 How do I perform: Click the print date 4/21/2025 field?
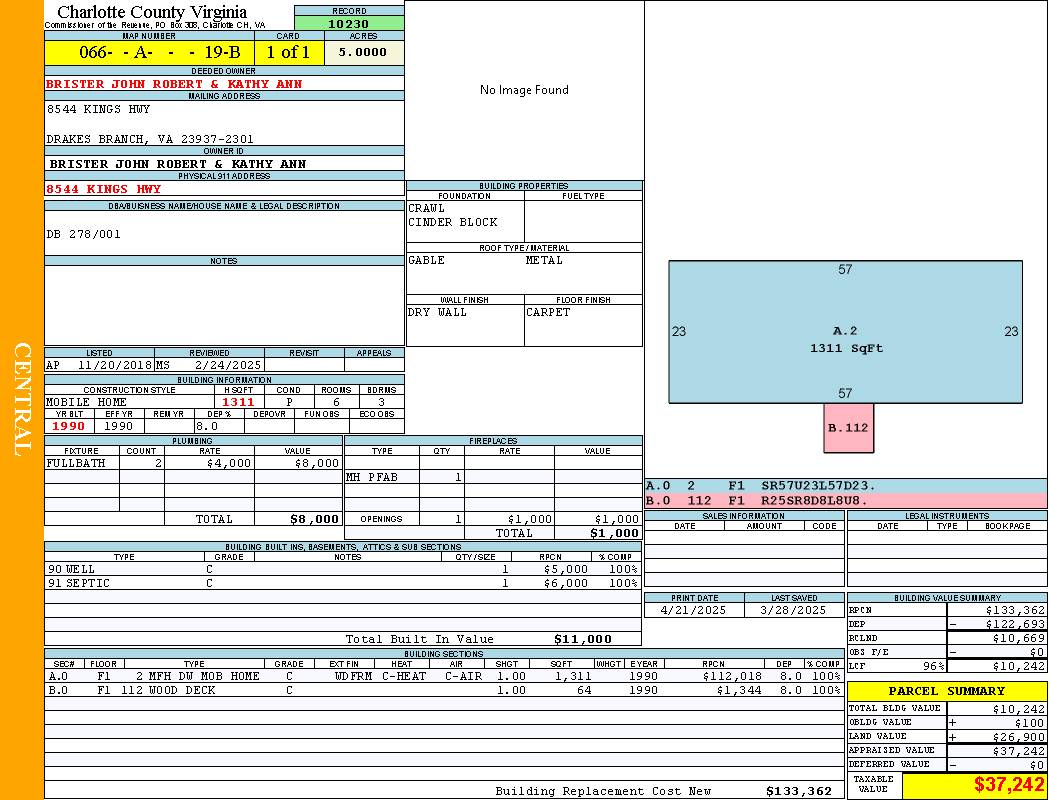[694, 610]
